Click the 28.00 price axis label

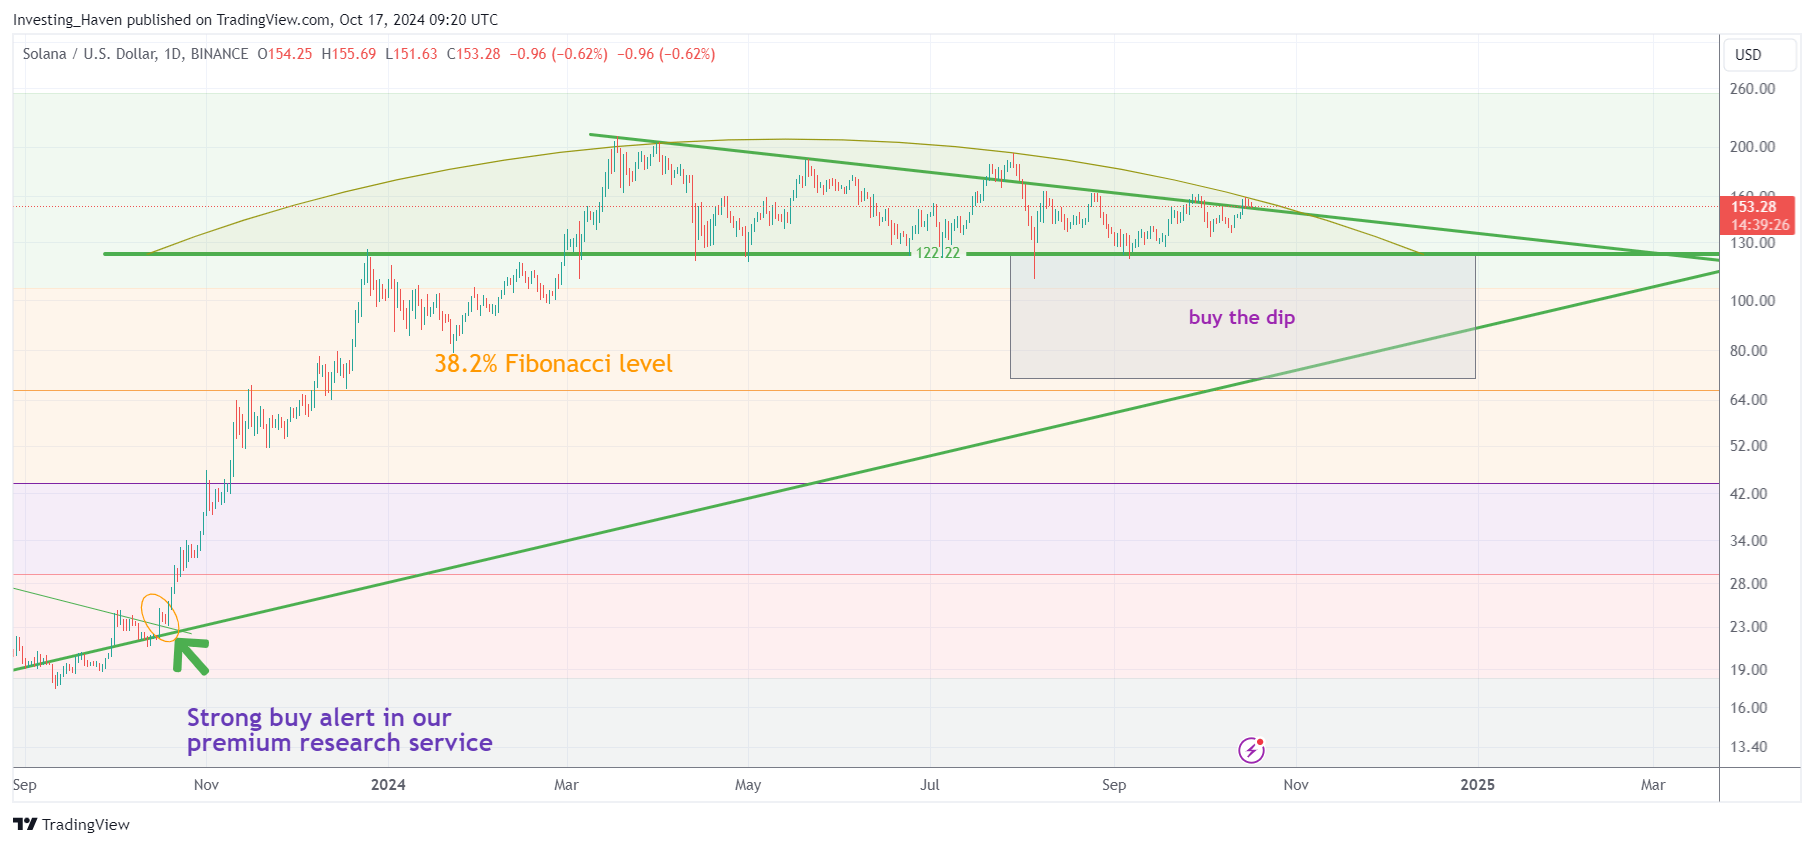point(1749,584)
